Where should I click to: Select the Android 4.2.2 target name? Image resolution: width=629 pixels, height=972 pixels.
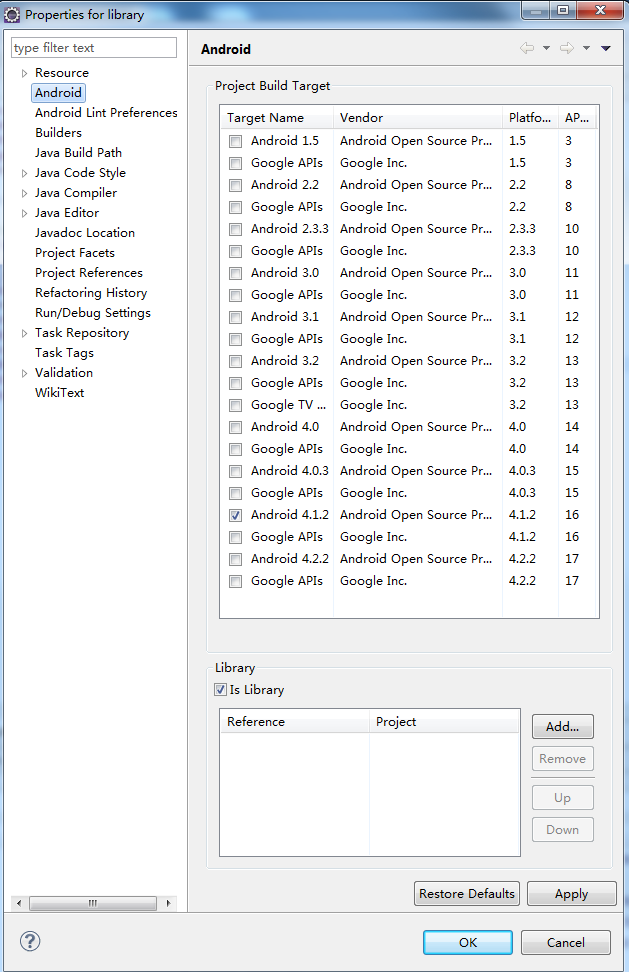[x=290, y=559]
